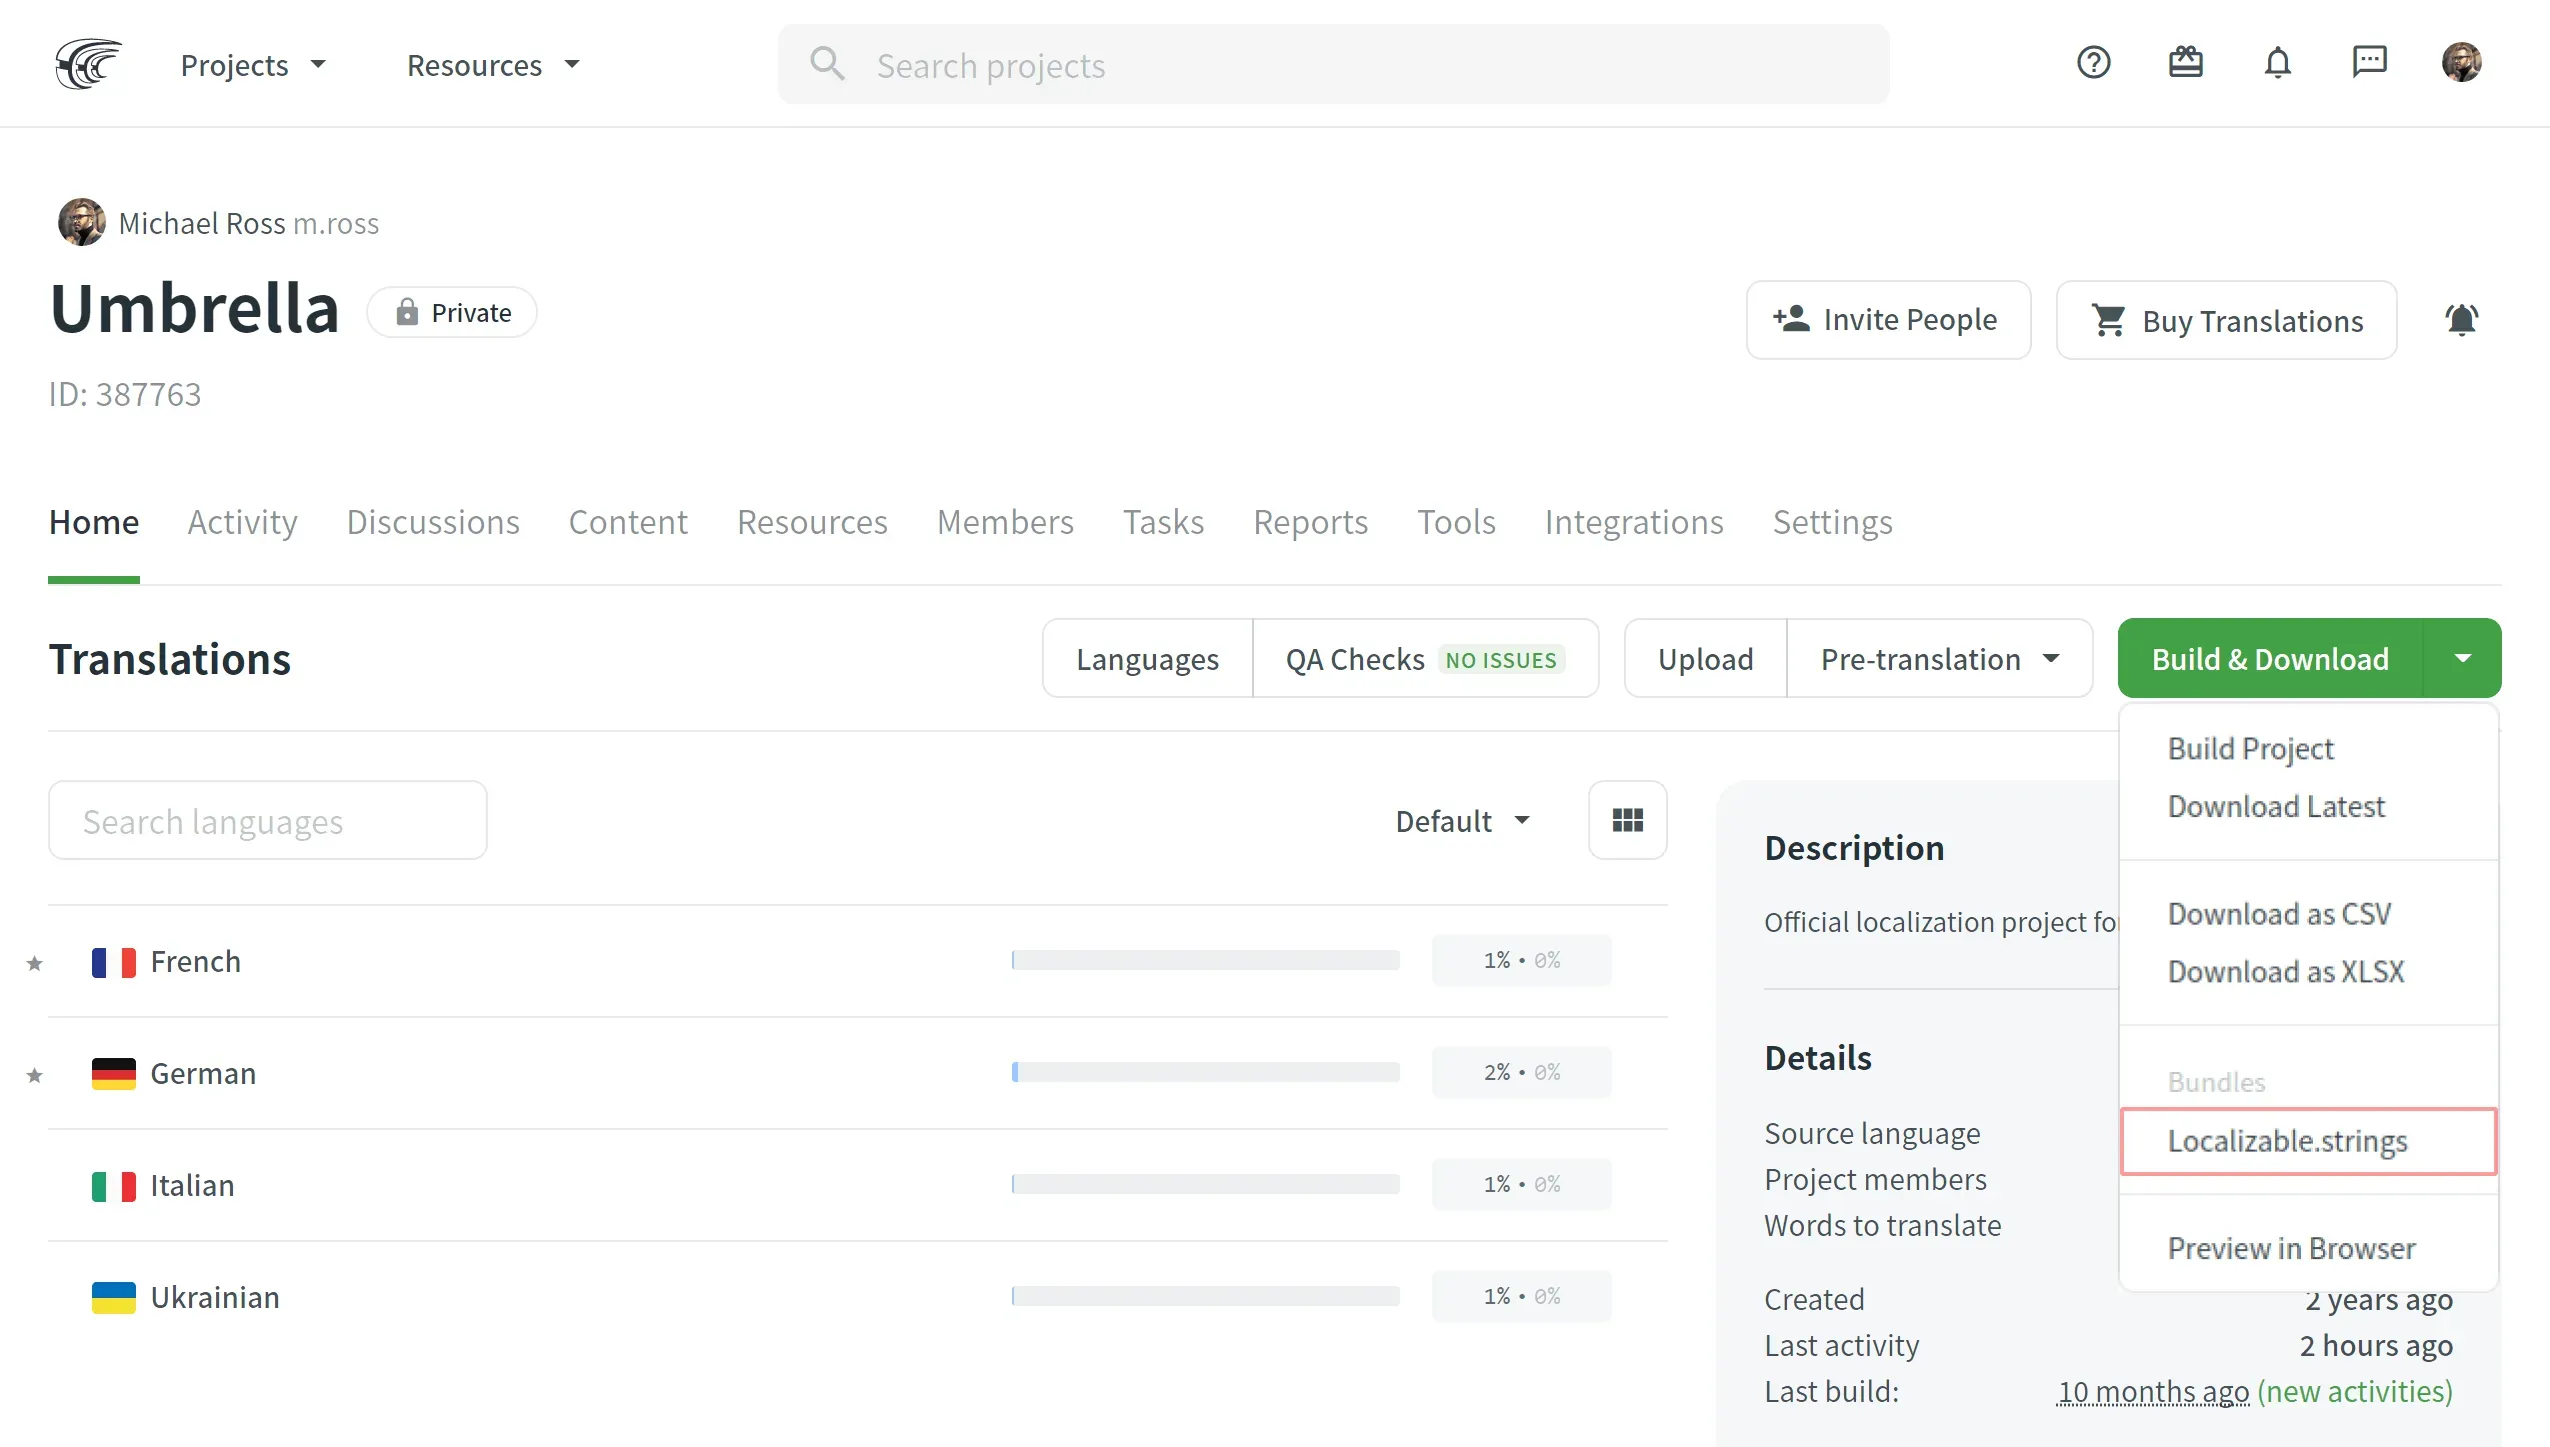
Task: Click the gift box icon
Action: pyautogui.click(x=2185, y=63)
